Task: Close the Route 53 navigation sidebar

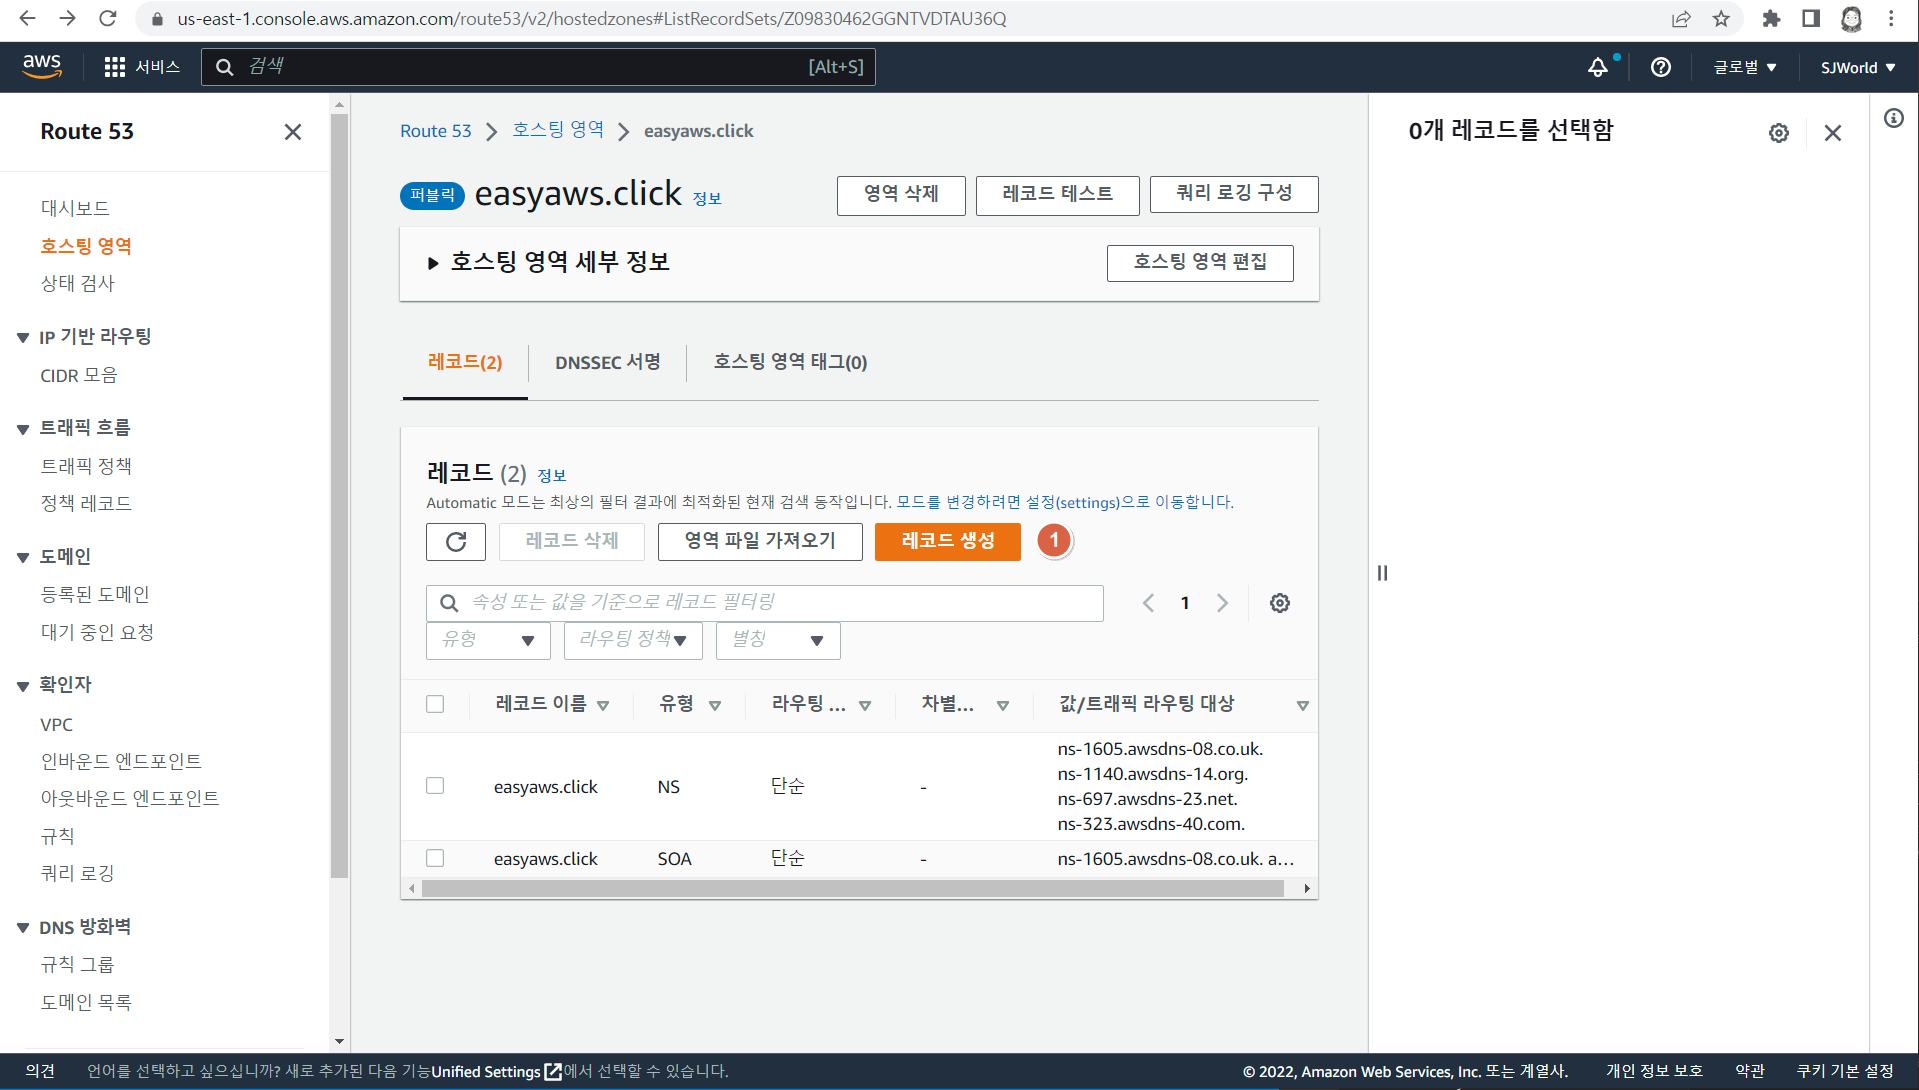Action: (293, 132)
